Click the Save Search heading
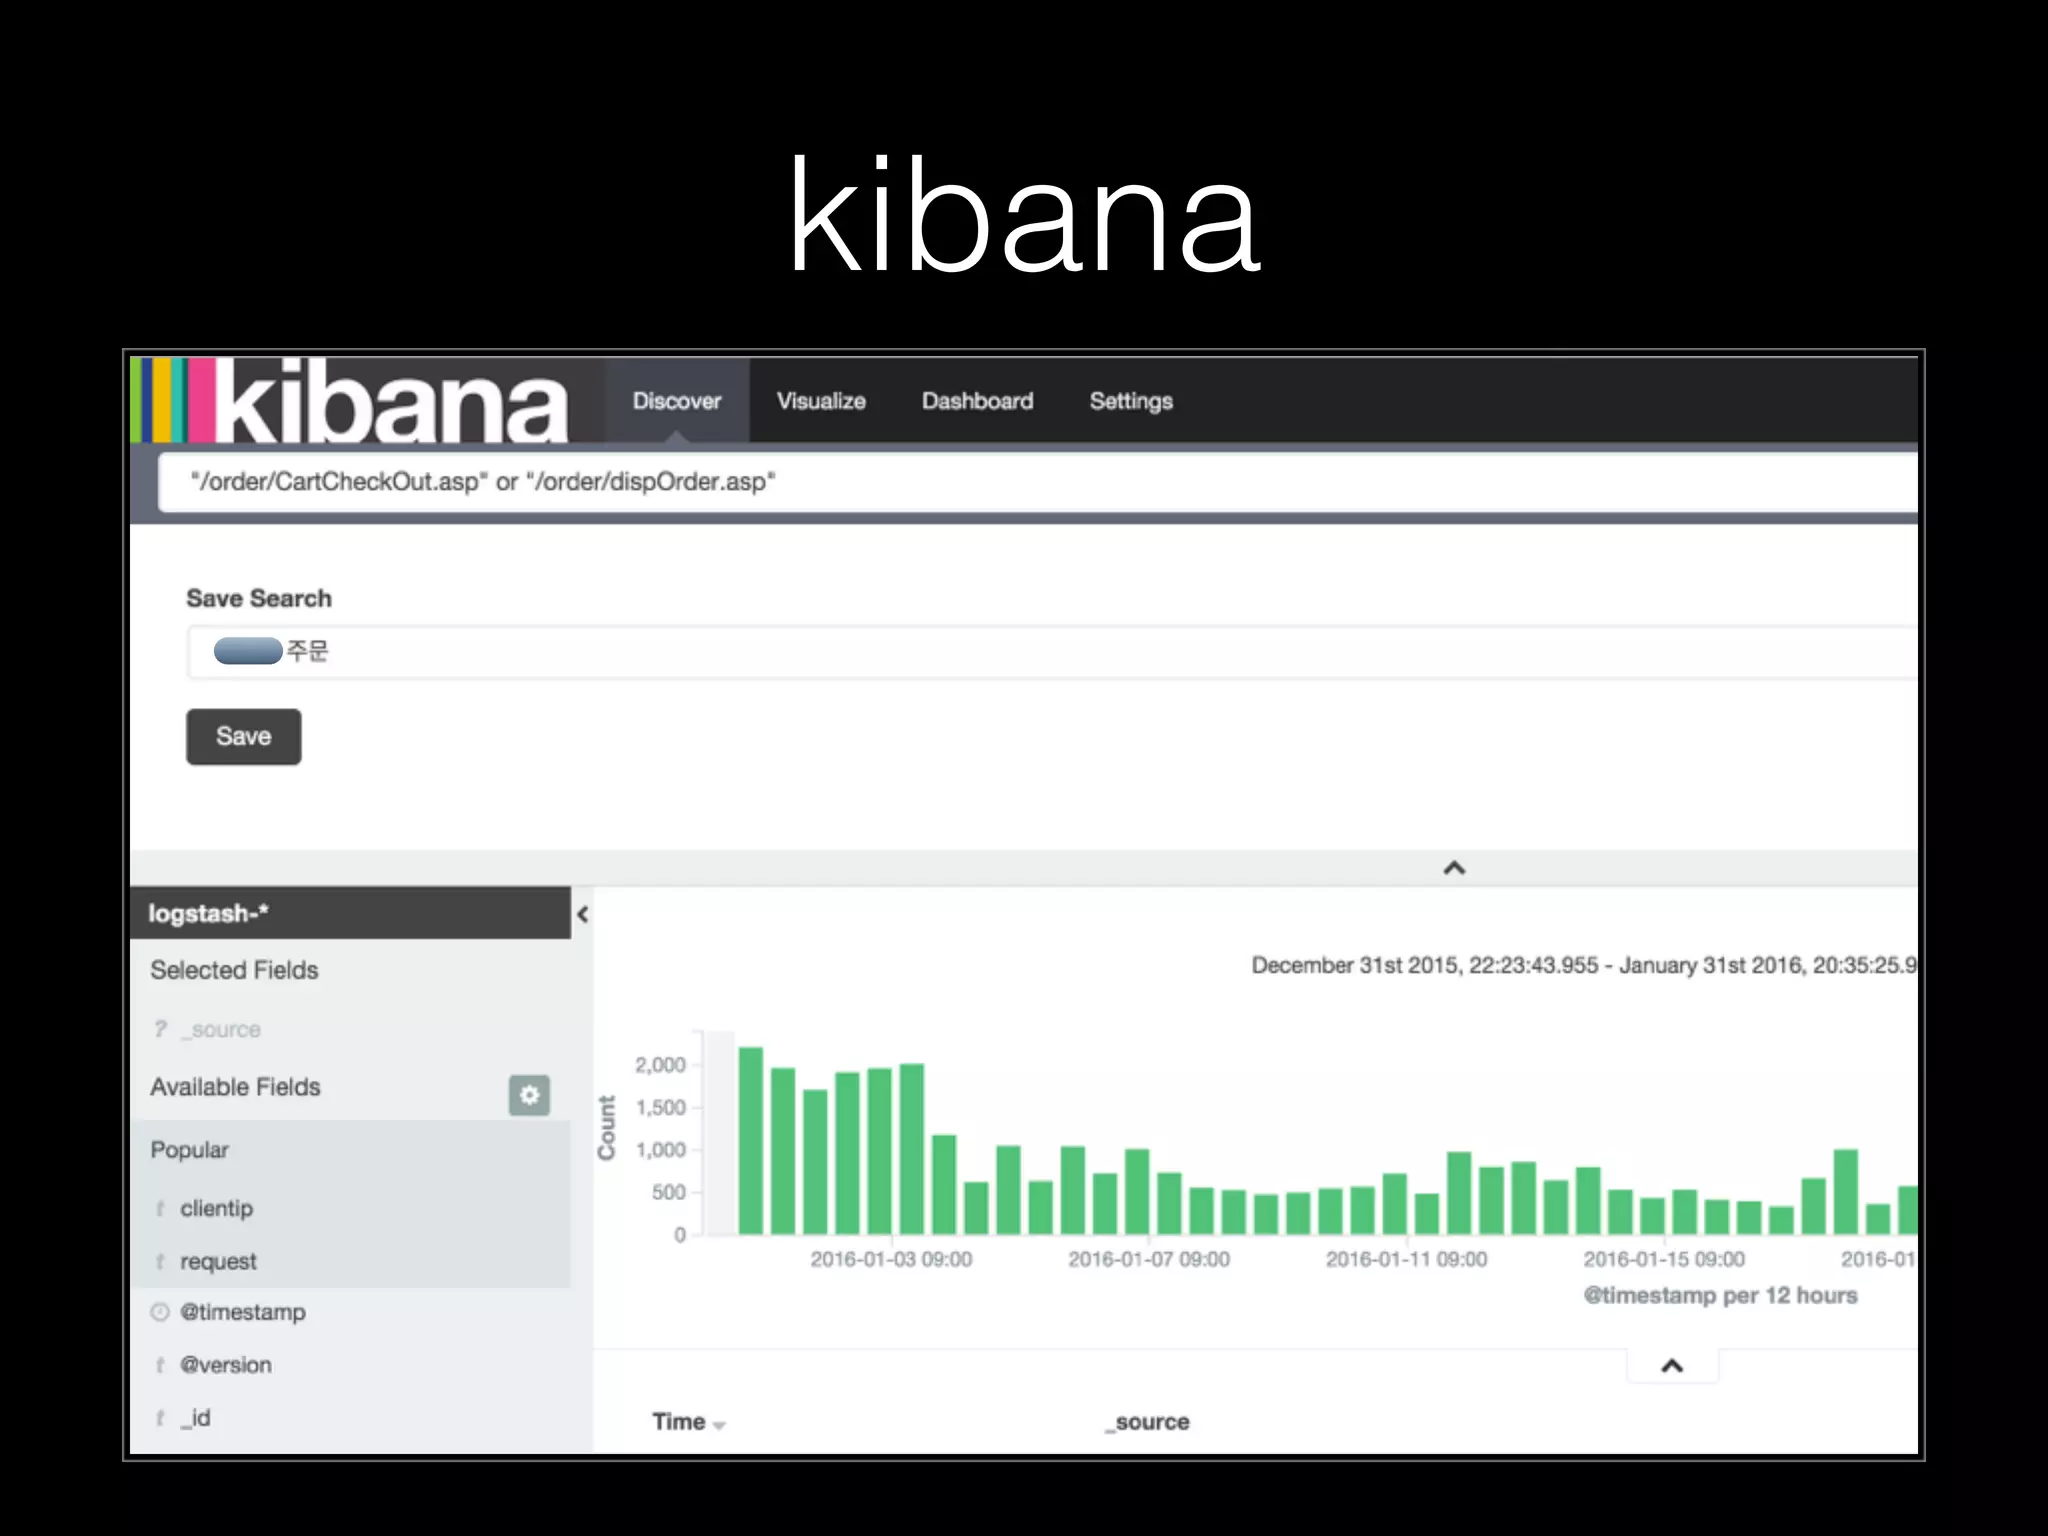This screenshot has width=2048, height=1536. (x=259, y=598)
